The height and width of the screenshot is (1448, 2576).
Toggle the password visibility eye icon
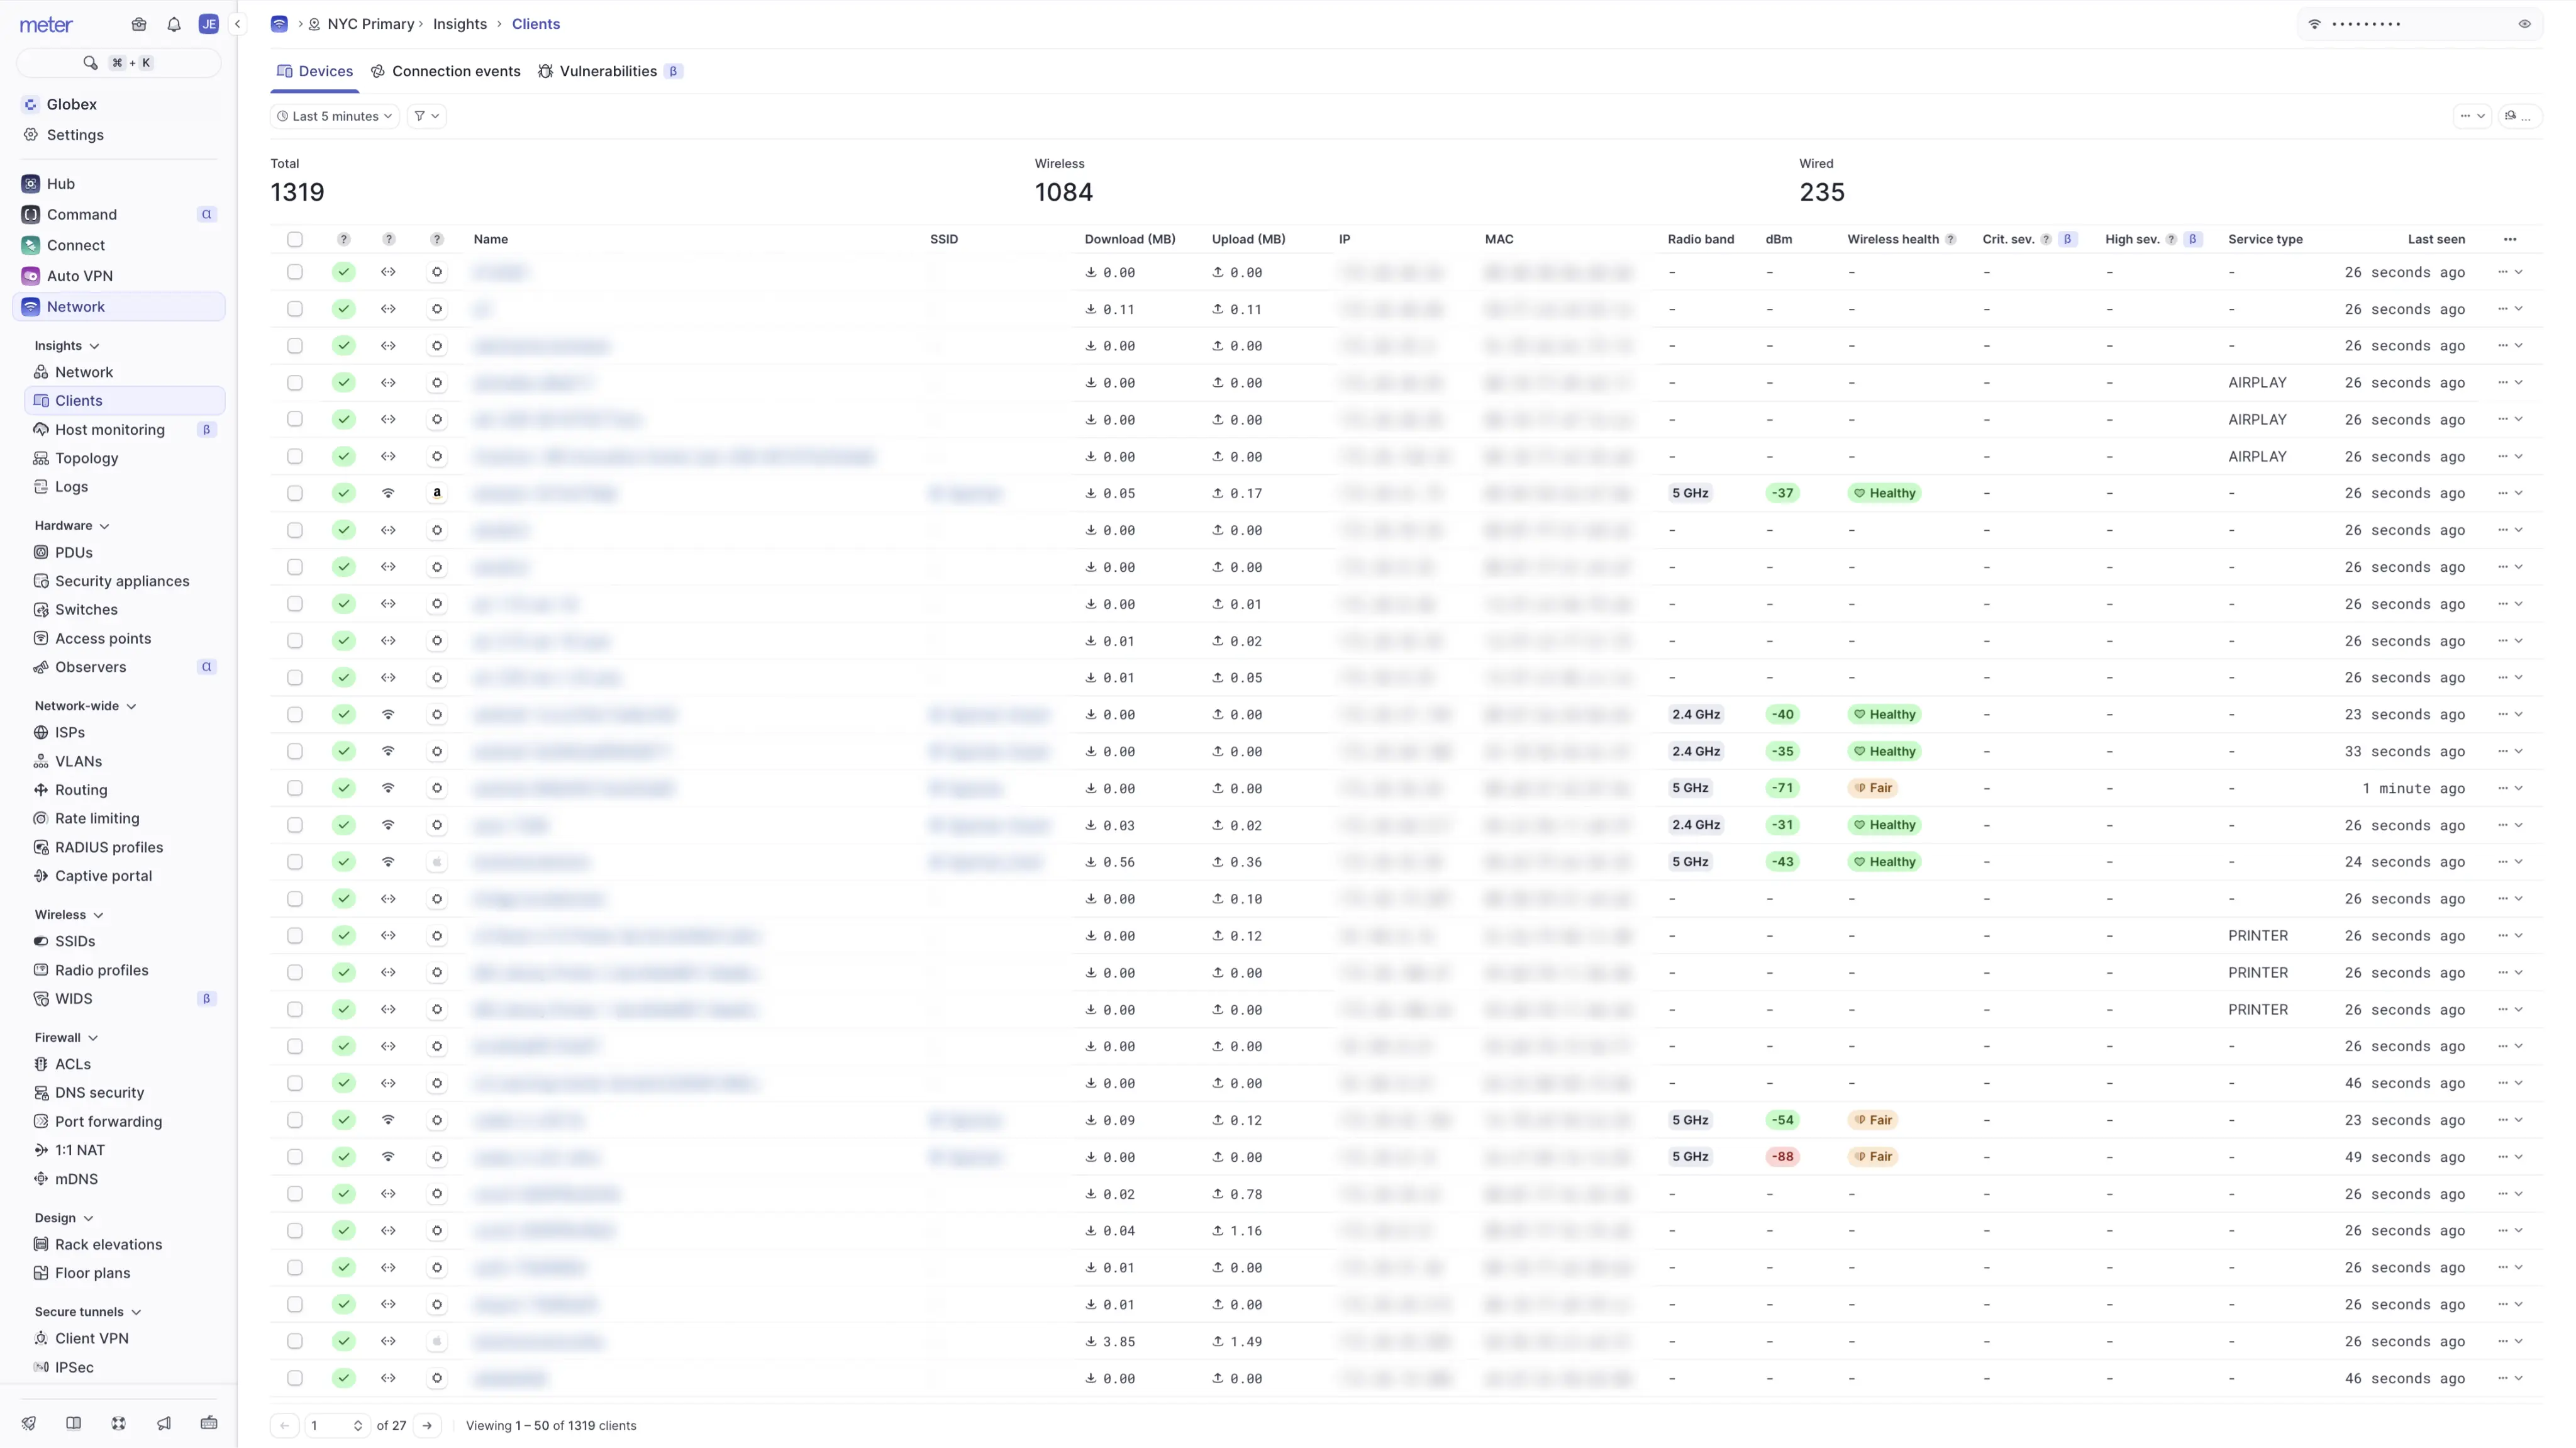tap(2524, 24)
